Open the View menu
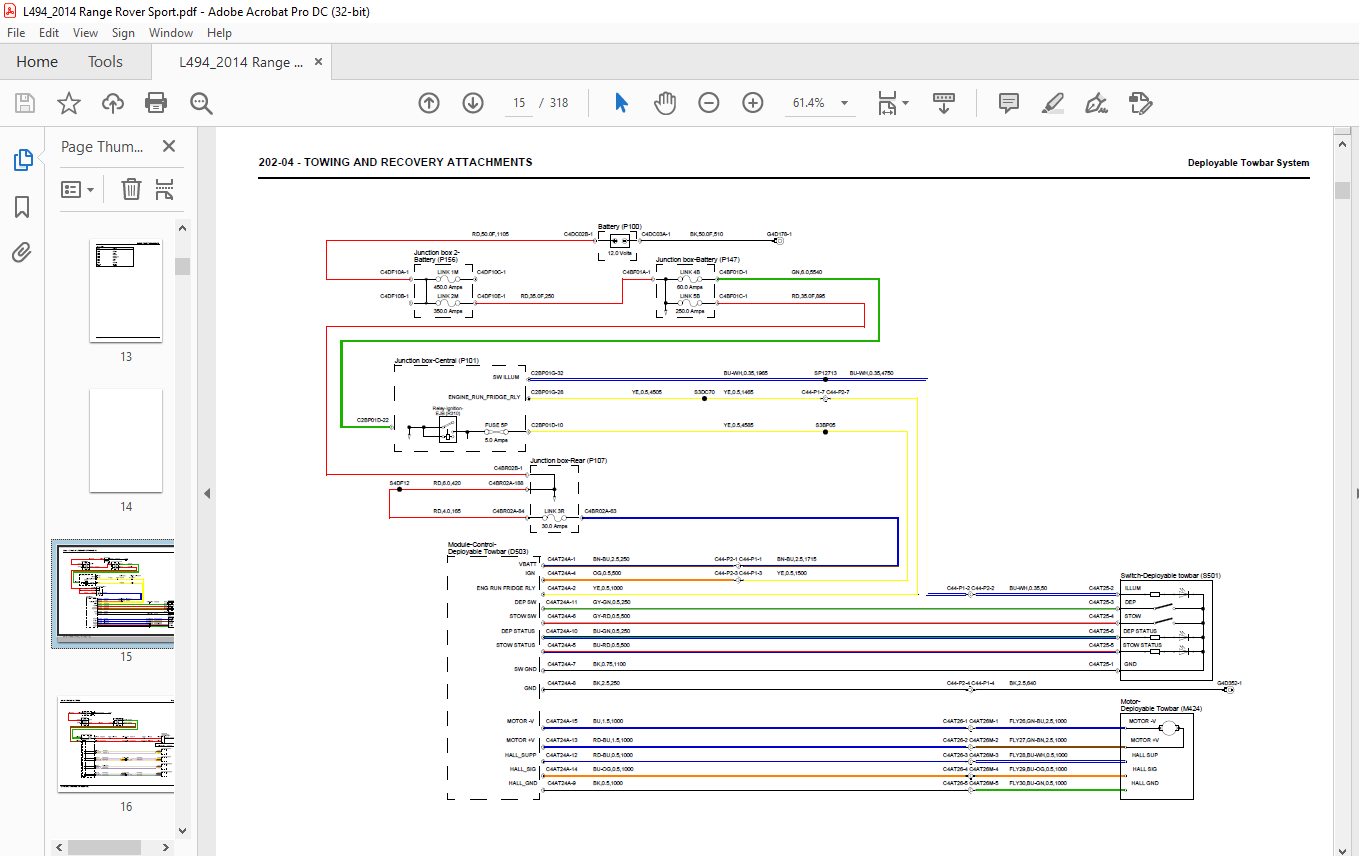Viewport: 1359px width, 856px height. (x=86, y=33)
